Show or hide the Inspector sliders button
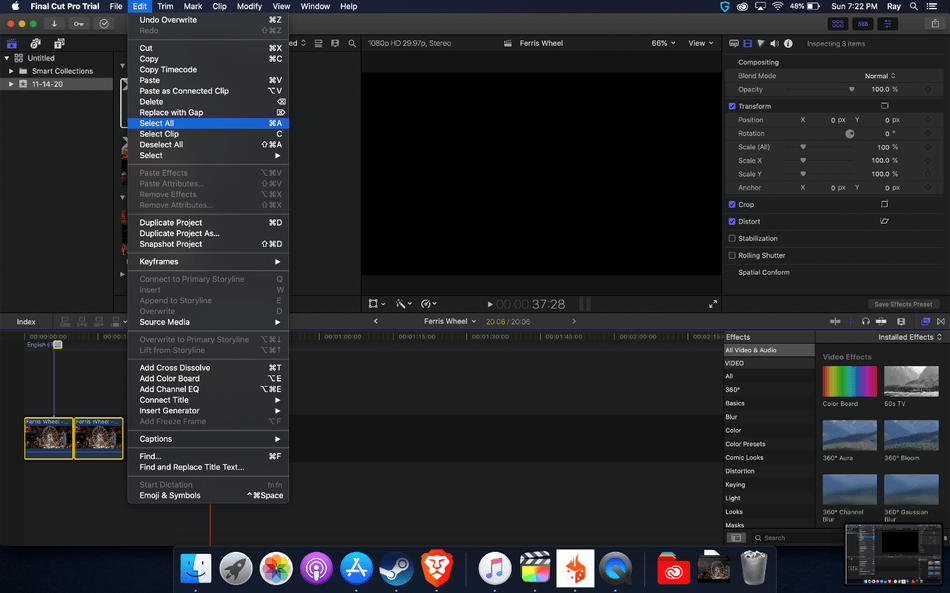This screenshot has width=950, height=593. tap(888, 24)
